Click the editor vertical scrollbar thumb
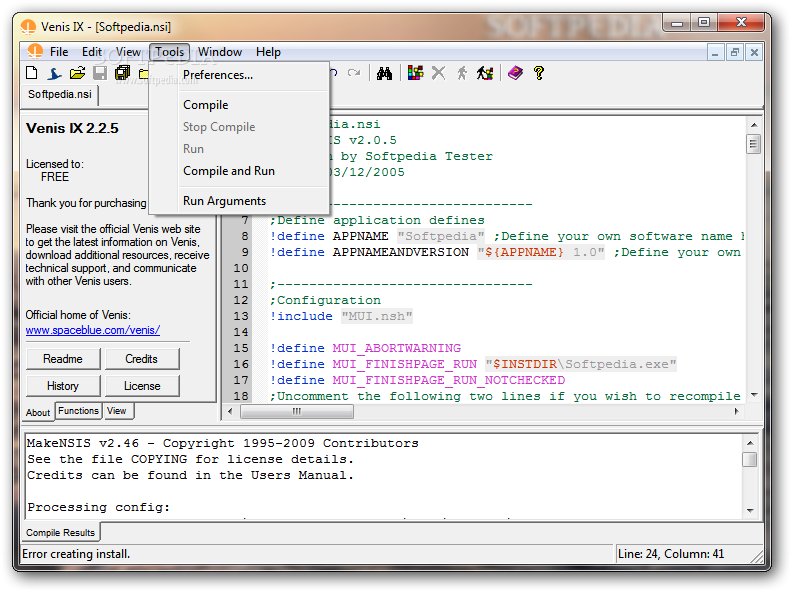This screenshot has height=592, width=792. pos(754,144)
